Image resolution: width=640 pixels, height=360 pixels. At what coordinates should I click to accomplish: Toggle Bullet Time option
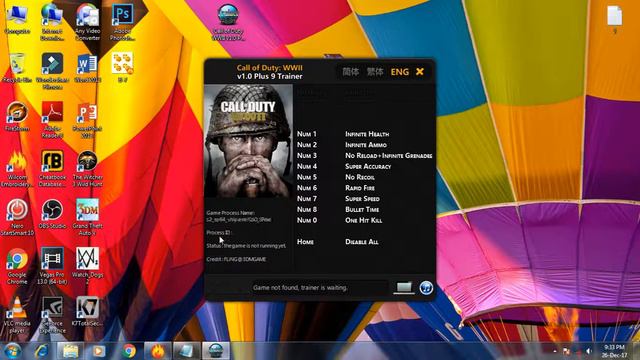[x=362, y=209]
